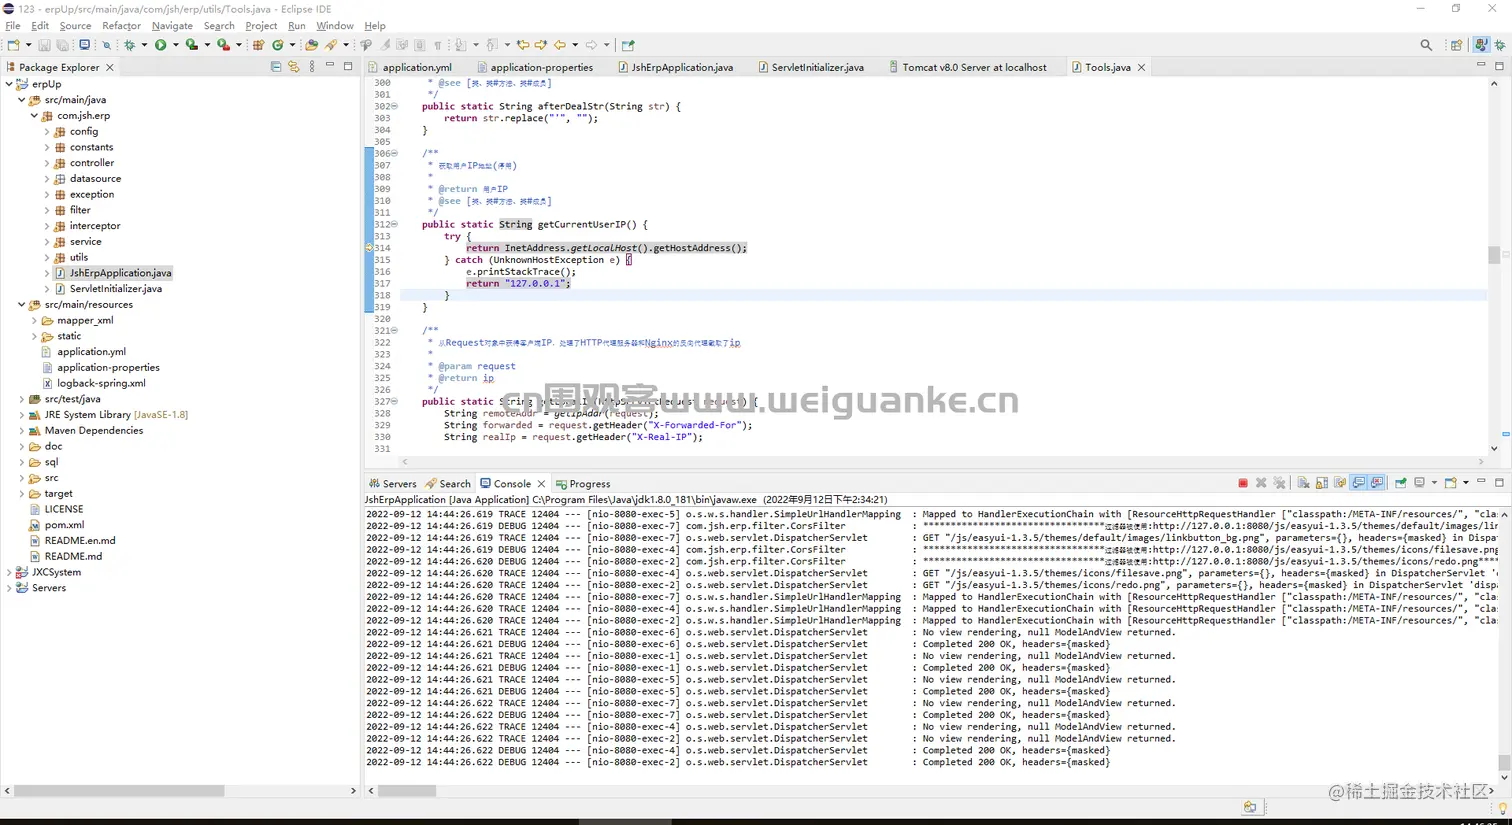
Task: Toggle Word Wrap in Console
Action: click(1340, 483)
